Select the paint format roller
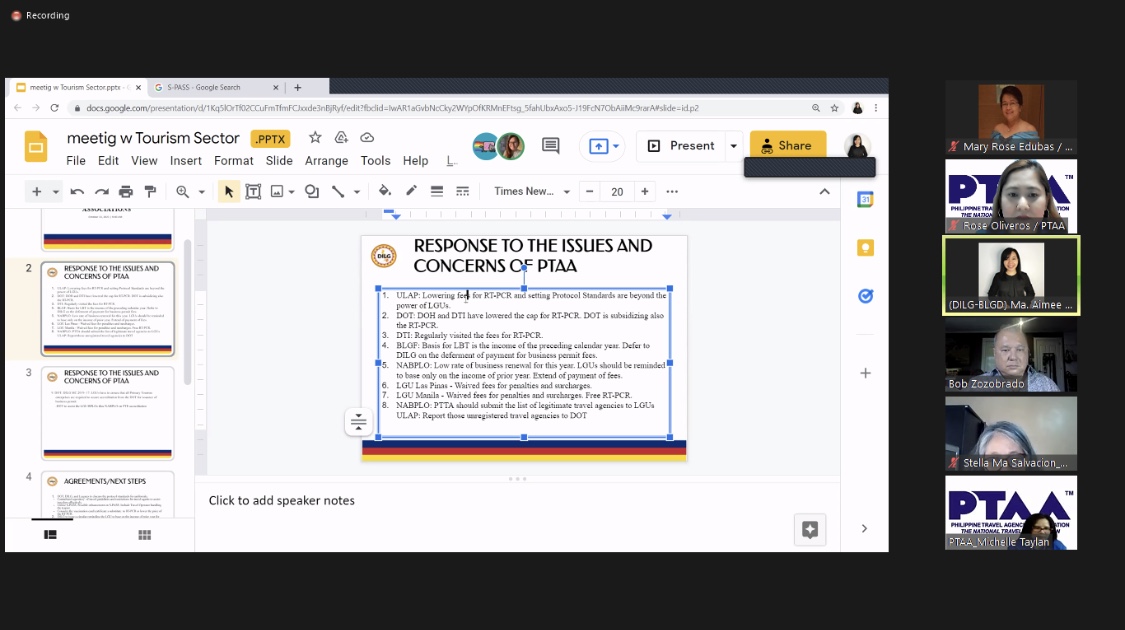This screenshot has width=1125, height=630. click(x=150, y=192)
